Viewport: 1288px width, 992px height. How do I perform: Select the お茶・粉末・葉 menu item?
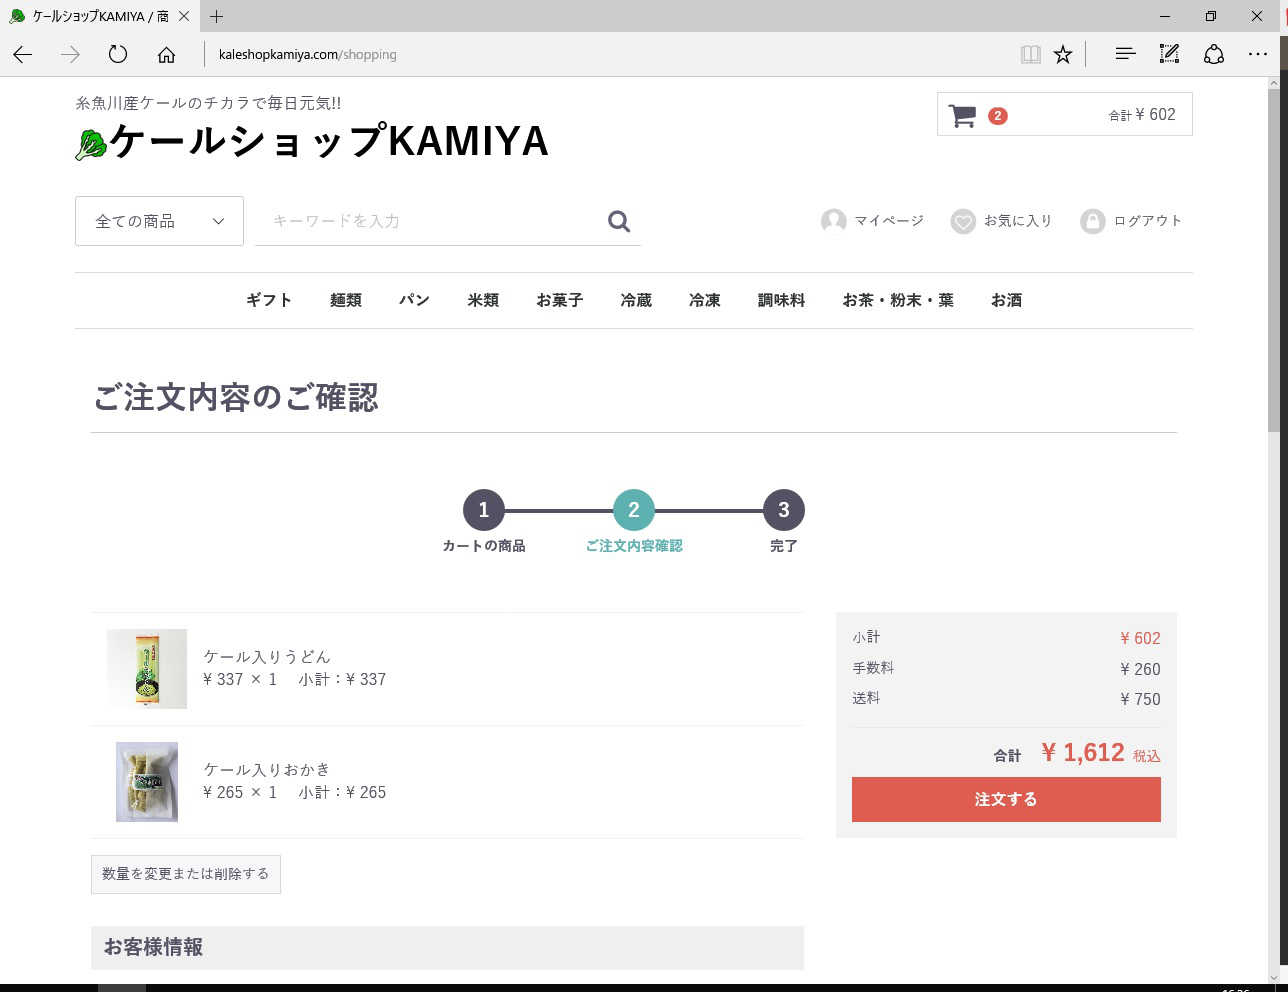(x=897, y=300)
